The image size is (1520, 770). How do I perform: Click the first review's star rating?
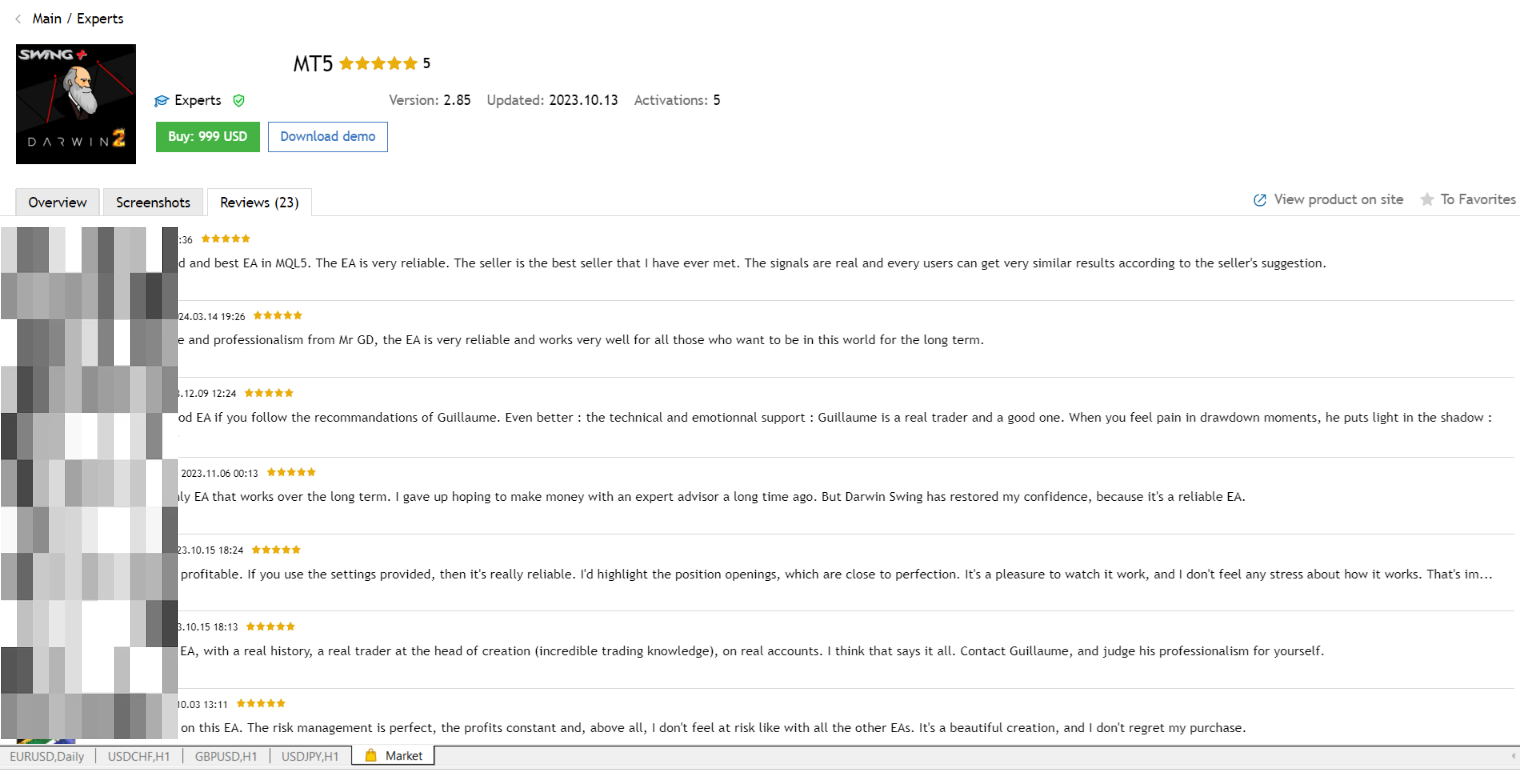click(225, 239)
